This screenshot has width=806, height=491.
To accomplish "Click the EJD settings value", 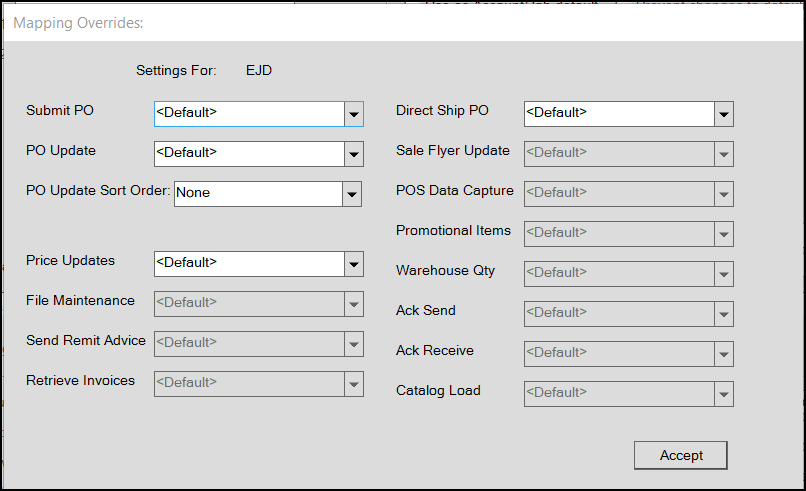I will tap(259, 70).
